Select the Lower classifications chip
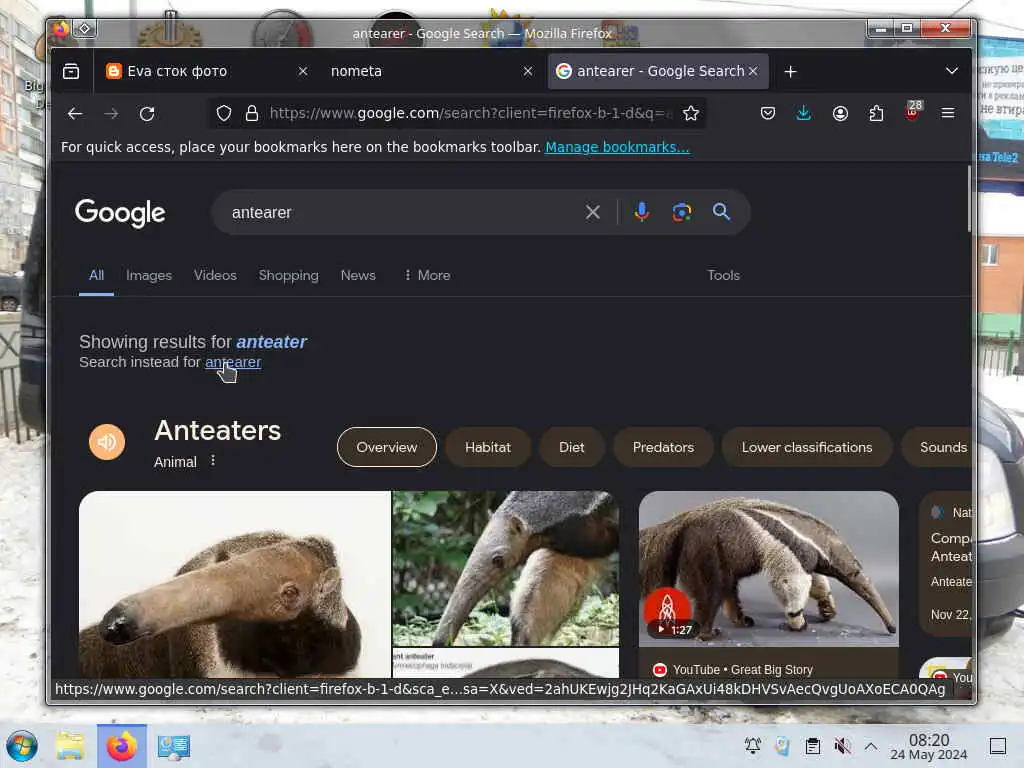Viewport: 1024px width, 768px height. (807, 447)
